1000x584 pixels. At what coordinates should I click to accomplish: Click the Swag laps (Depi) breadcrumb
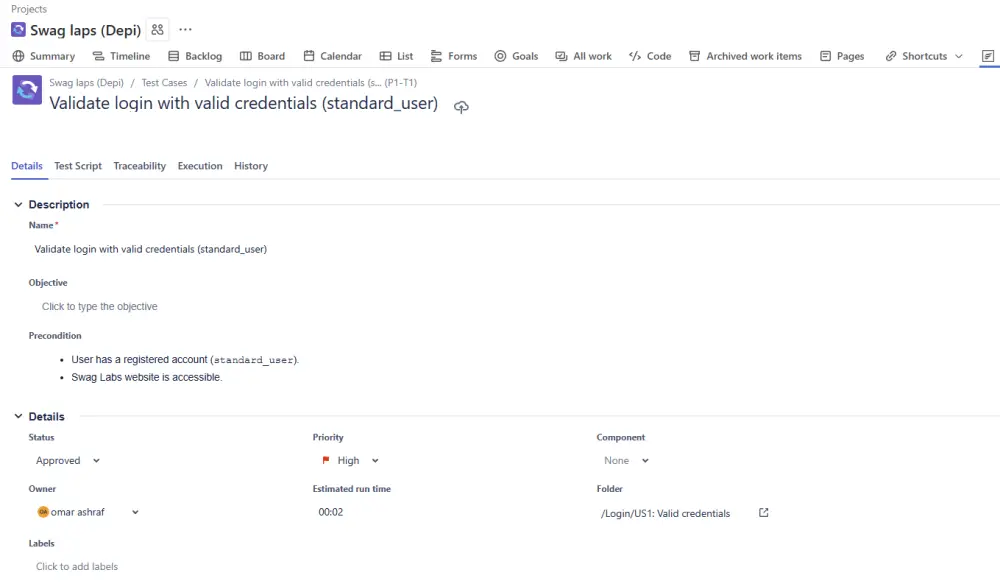[86, 83]
